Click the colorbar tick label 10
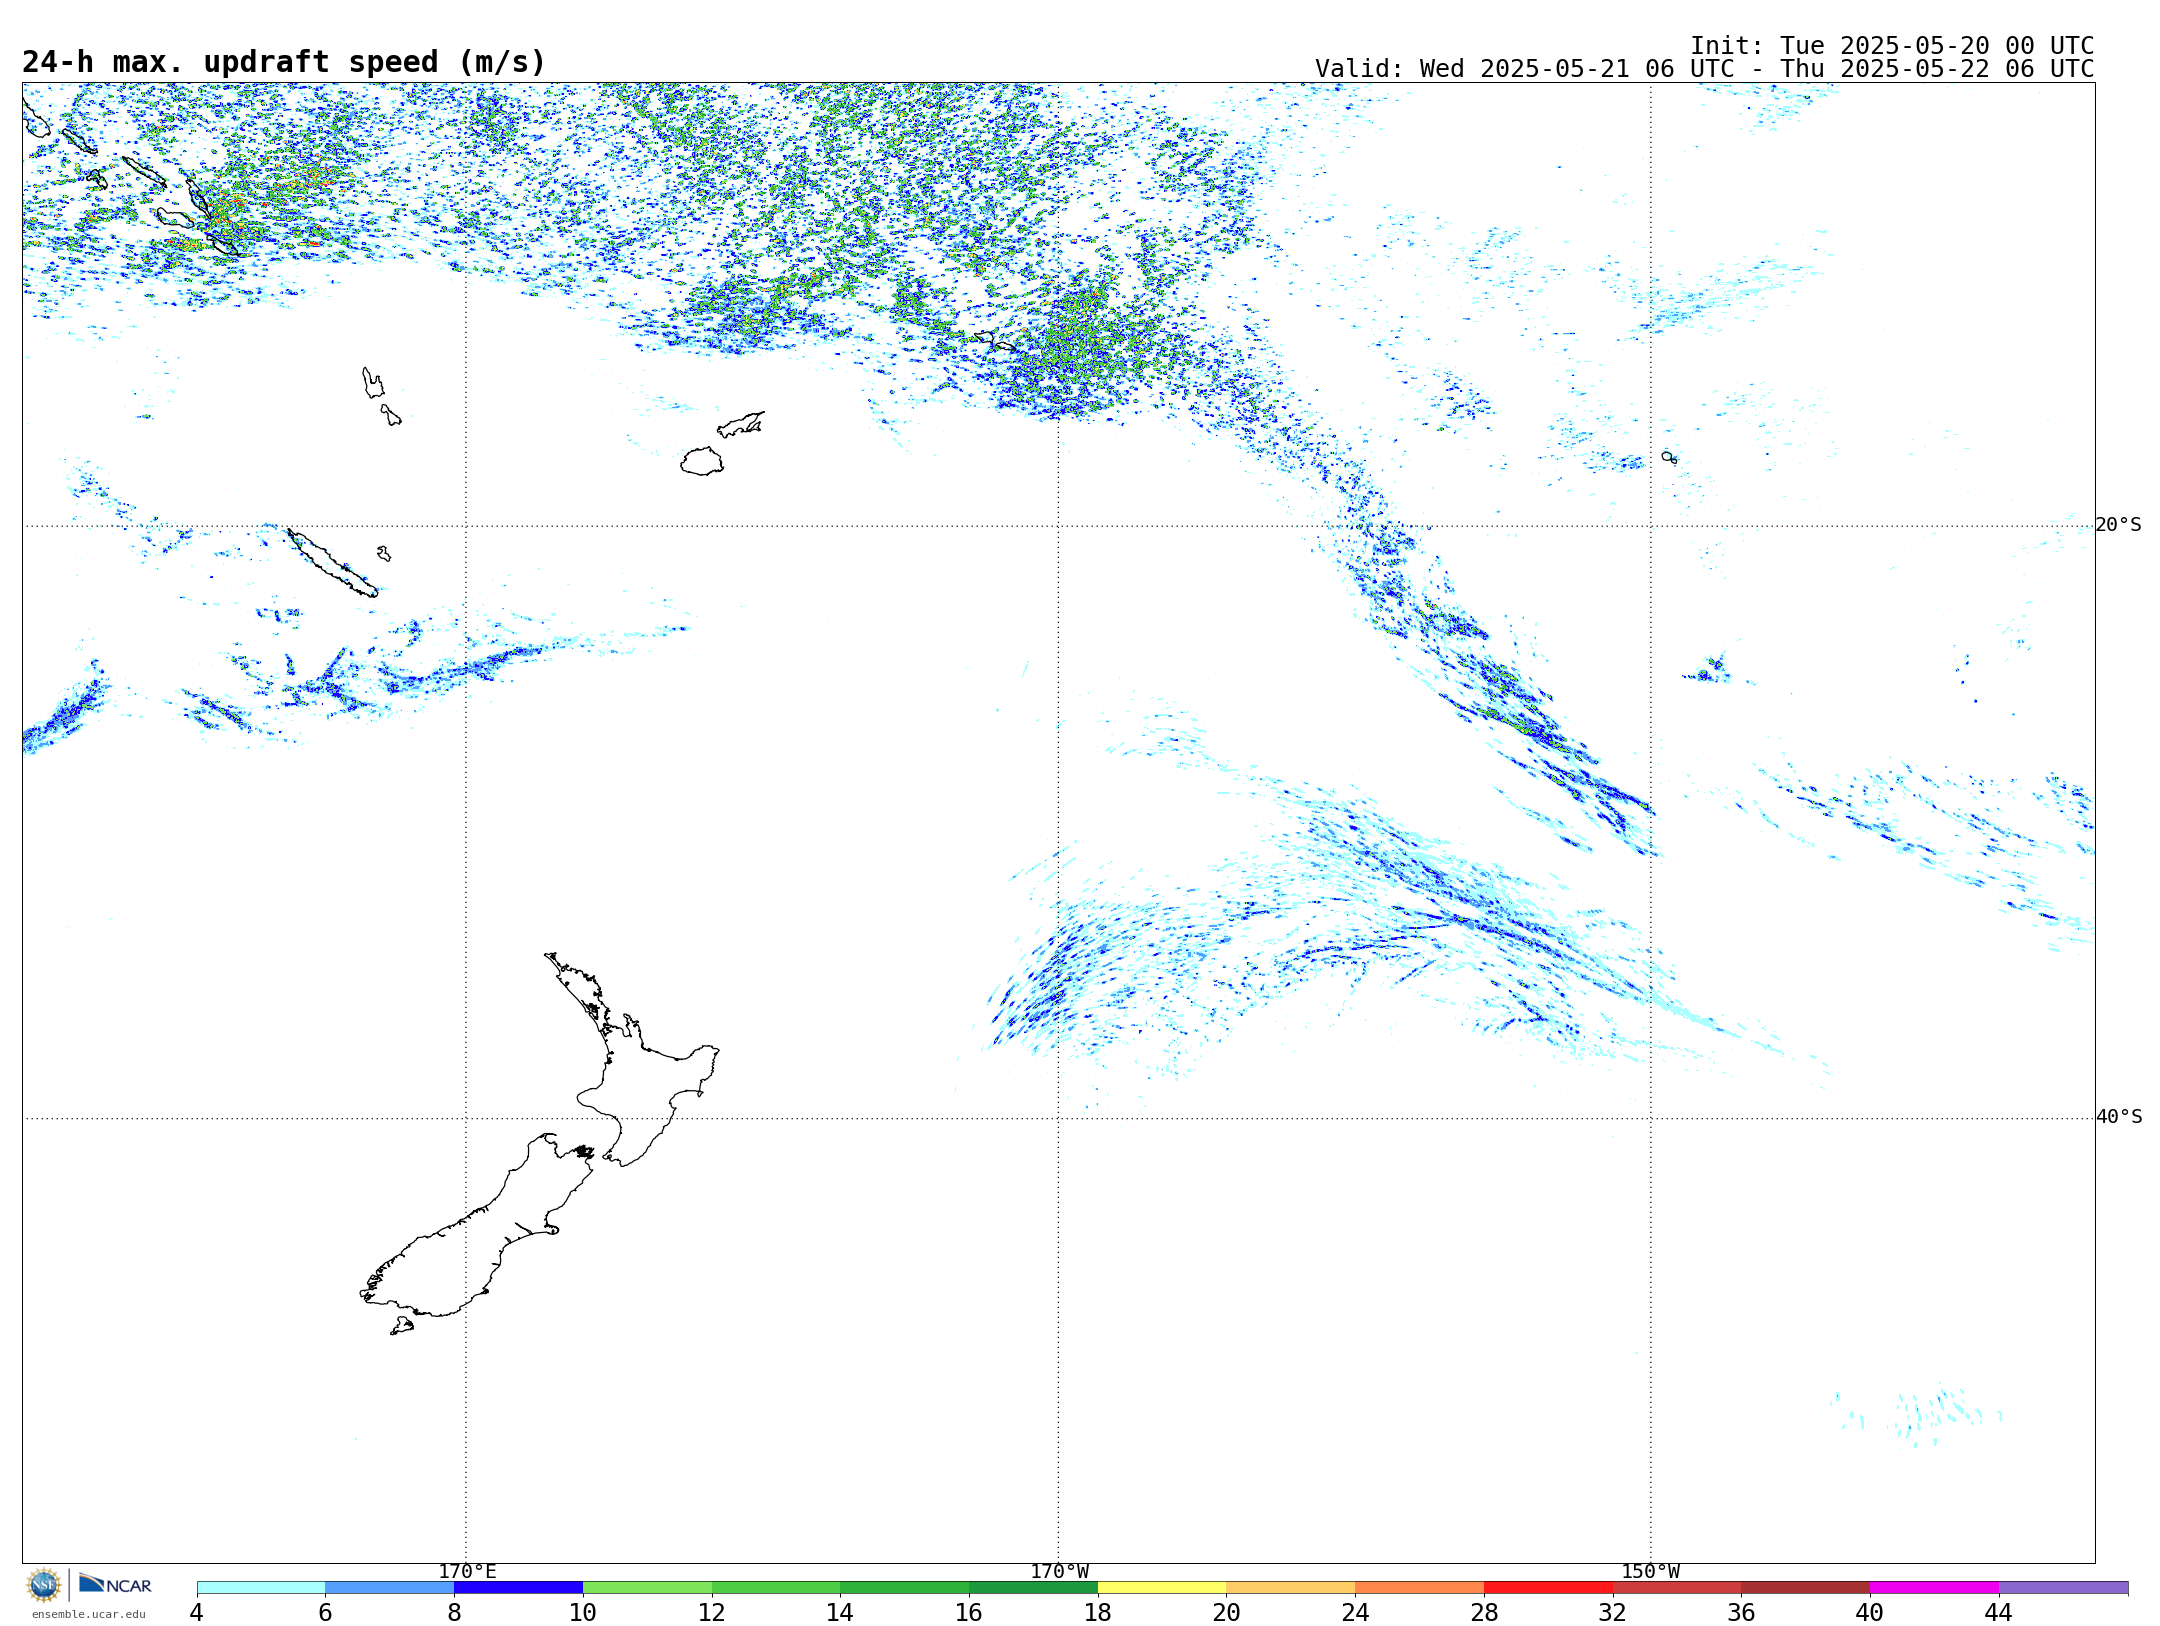 tap(583, 1612)
